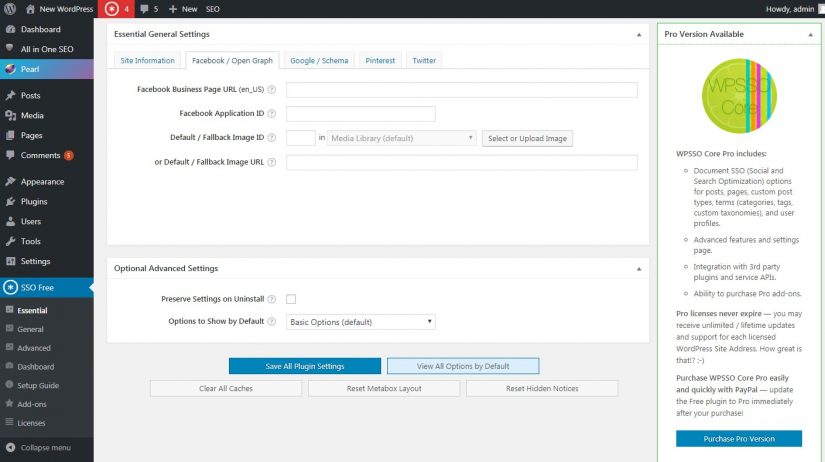Open the Setup Guide submenu item
The height and width of the screenshot is (462, 825).
[38, 385]
